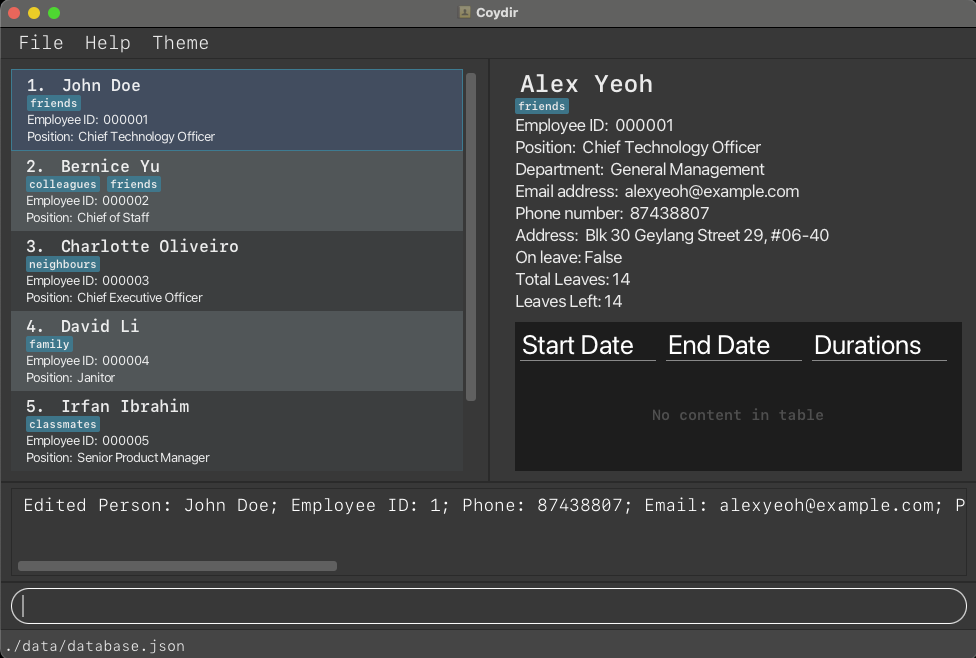Click the result display horizontal scrollbar
This screenshot has width=976, height=658.
(x=177, y=566)
